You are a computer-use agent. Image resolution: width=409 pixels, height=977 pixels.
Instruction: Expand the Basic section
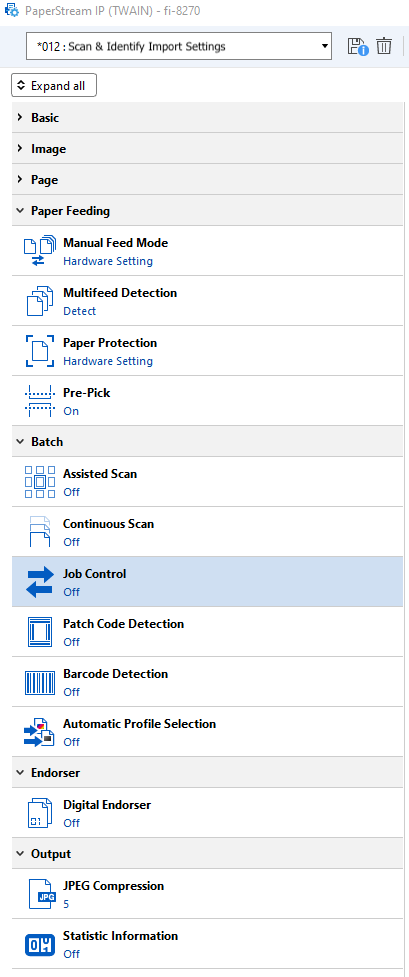207,117
